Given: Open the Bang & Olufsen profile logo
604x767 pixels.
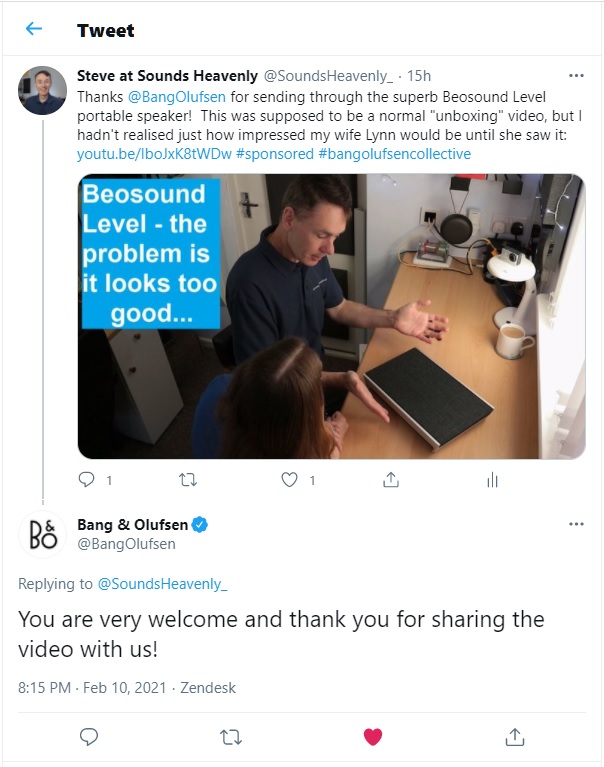Looking at the screenshot, I should tap(43, 534).
